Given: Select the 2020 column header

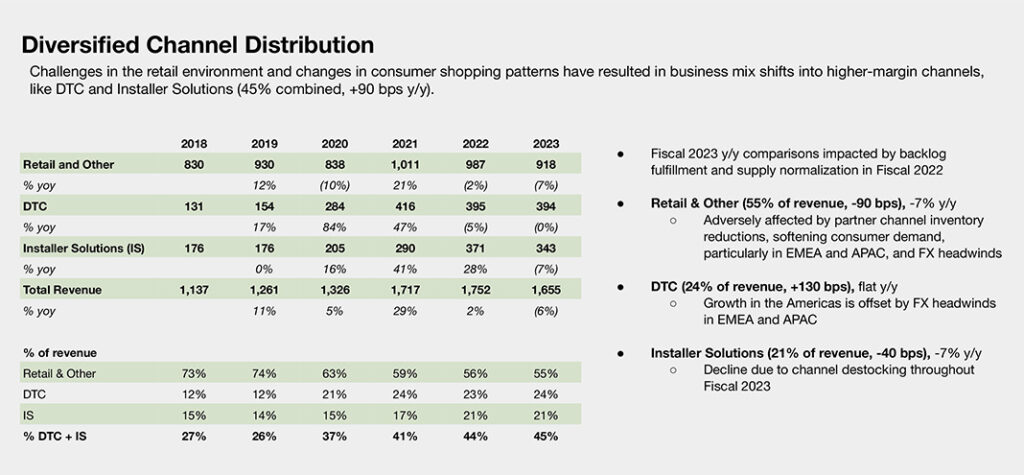Looking at the screenshot, I should tap(334, 144).
